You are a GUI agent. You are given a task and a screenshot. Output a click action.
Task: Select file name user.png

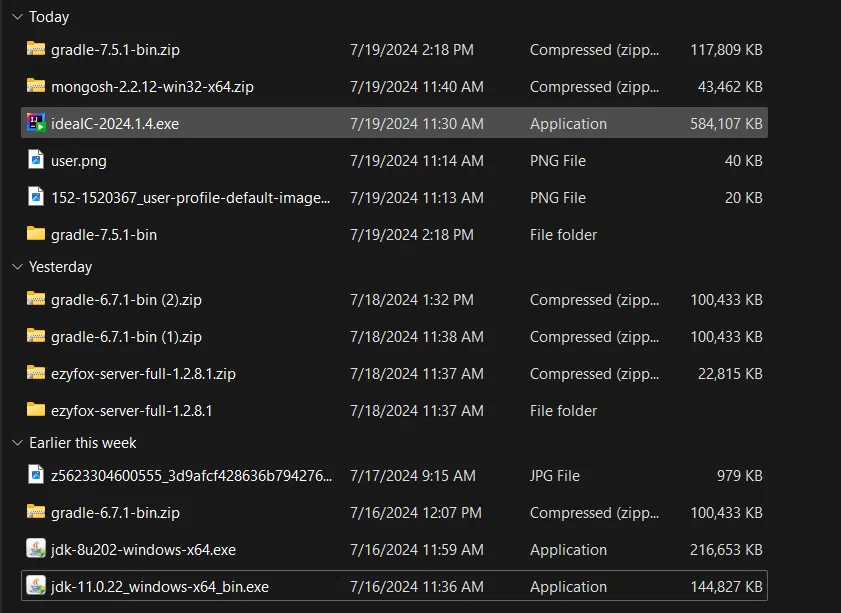click(79, 161)
